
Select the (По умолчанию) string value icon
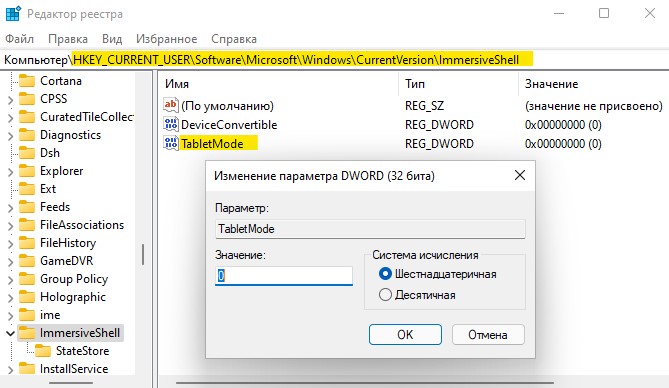[171, 105]
